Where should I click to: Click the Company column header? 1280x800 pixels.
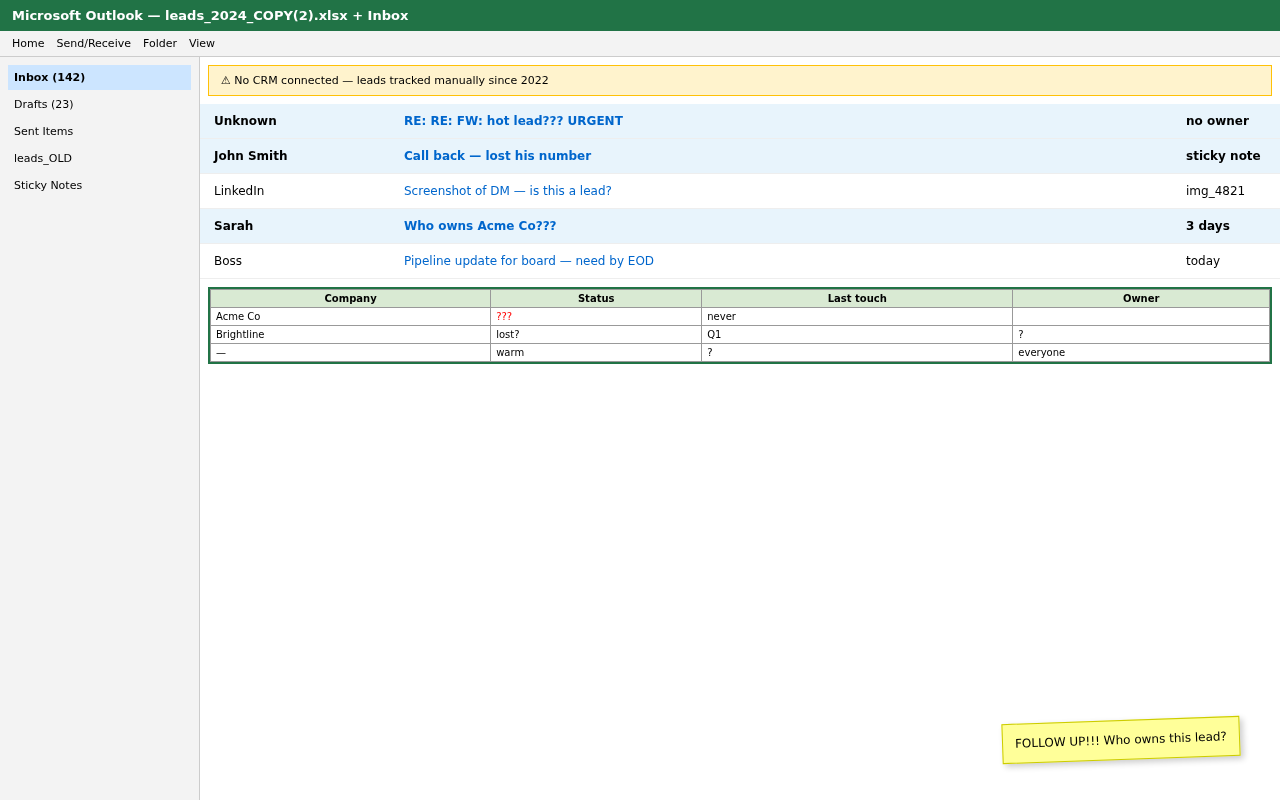[x=351, y=299]
